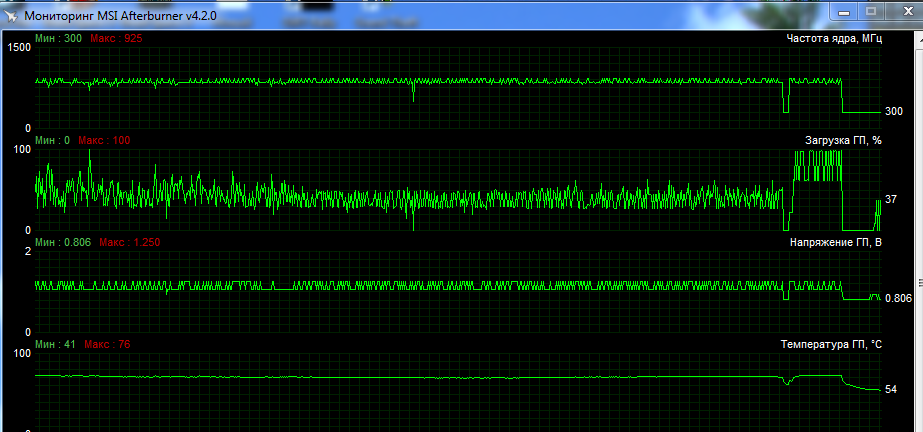Click 'Макс : 1.250' in the voltage graph
Viewport: 923px width, 432px height.
pos(130,242)
